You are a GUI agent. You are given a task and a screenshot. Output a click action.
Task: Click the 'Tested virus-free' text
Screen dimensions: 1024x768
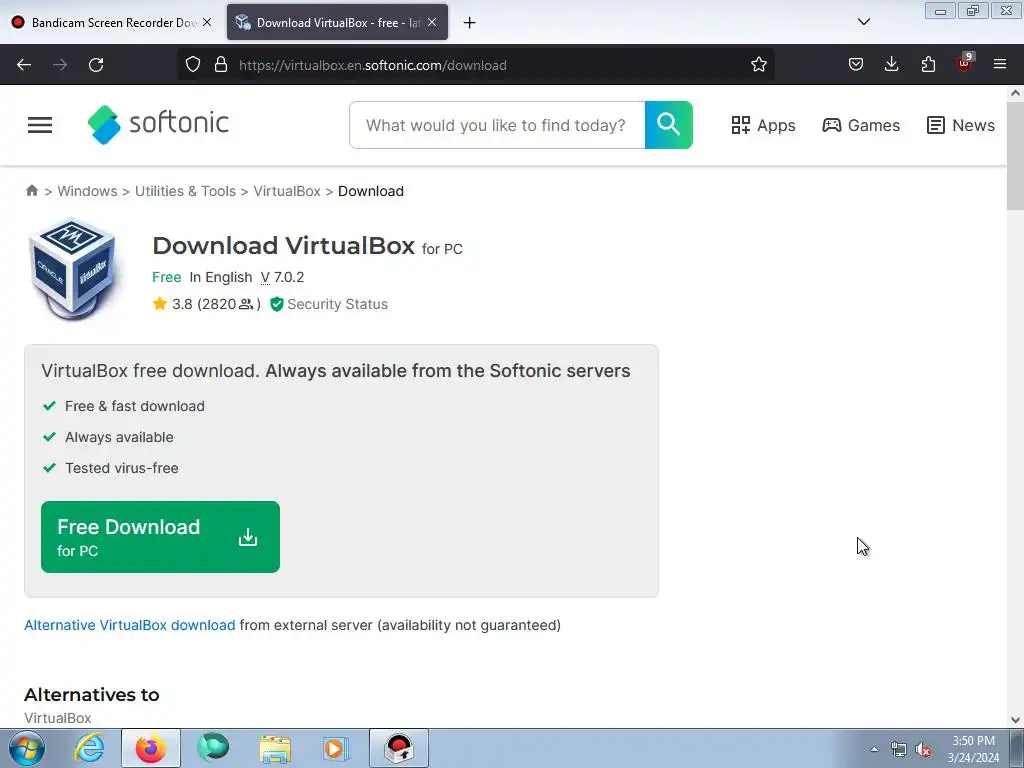coord(121,468)
